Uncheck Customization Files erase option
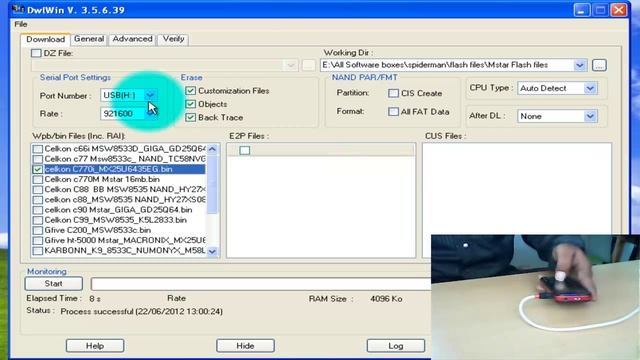Viewport: 640px width, 360px height. [x=191, y=91]
